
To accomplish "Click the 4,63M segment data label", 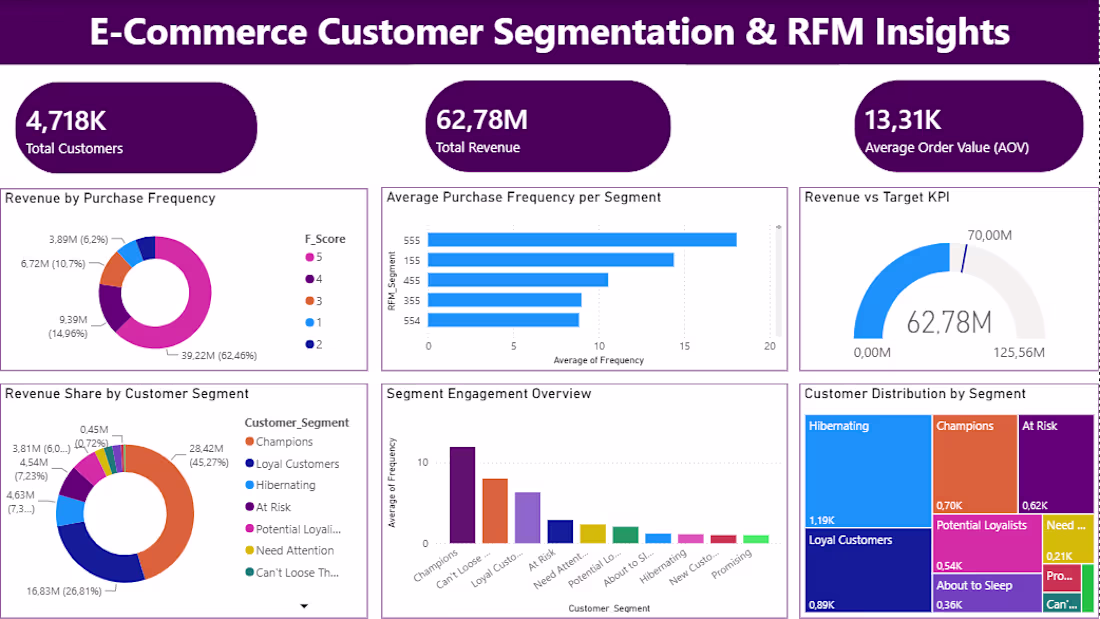I will (20, 501).
